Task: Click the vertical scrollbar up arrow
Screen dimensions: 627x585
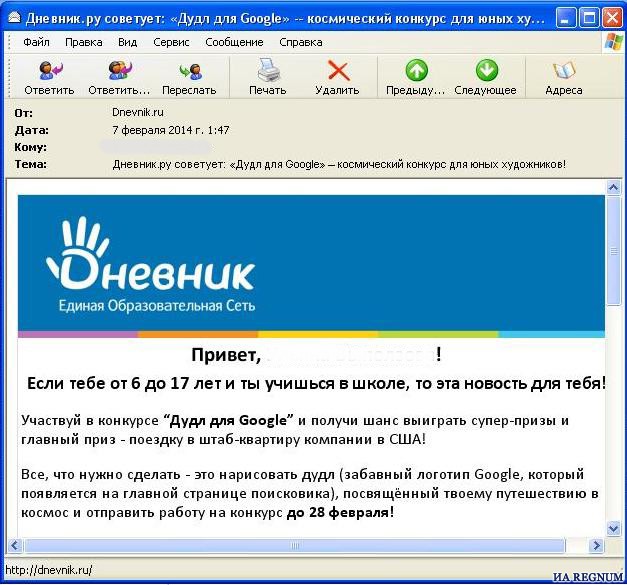Action: (x=613, y=188)
